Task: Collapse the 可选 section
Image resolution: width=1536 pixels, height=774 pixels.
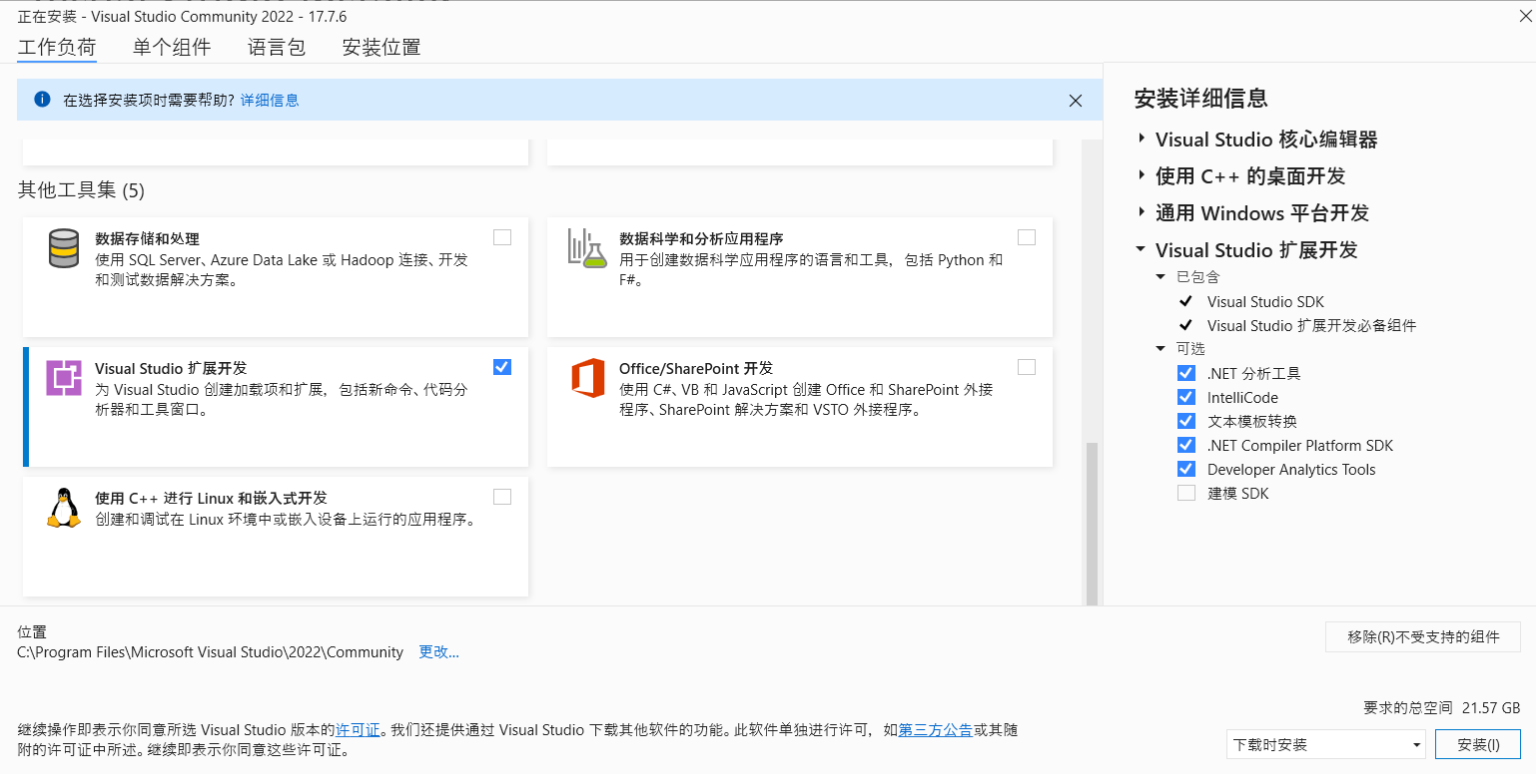Action: click(1161, 349)
